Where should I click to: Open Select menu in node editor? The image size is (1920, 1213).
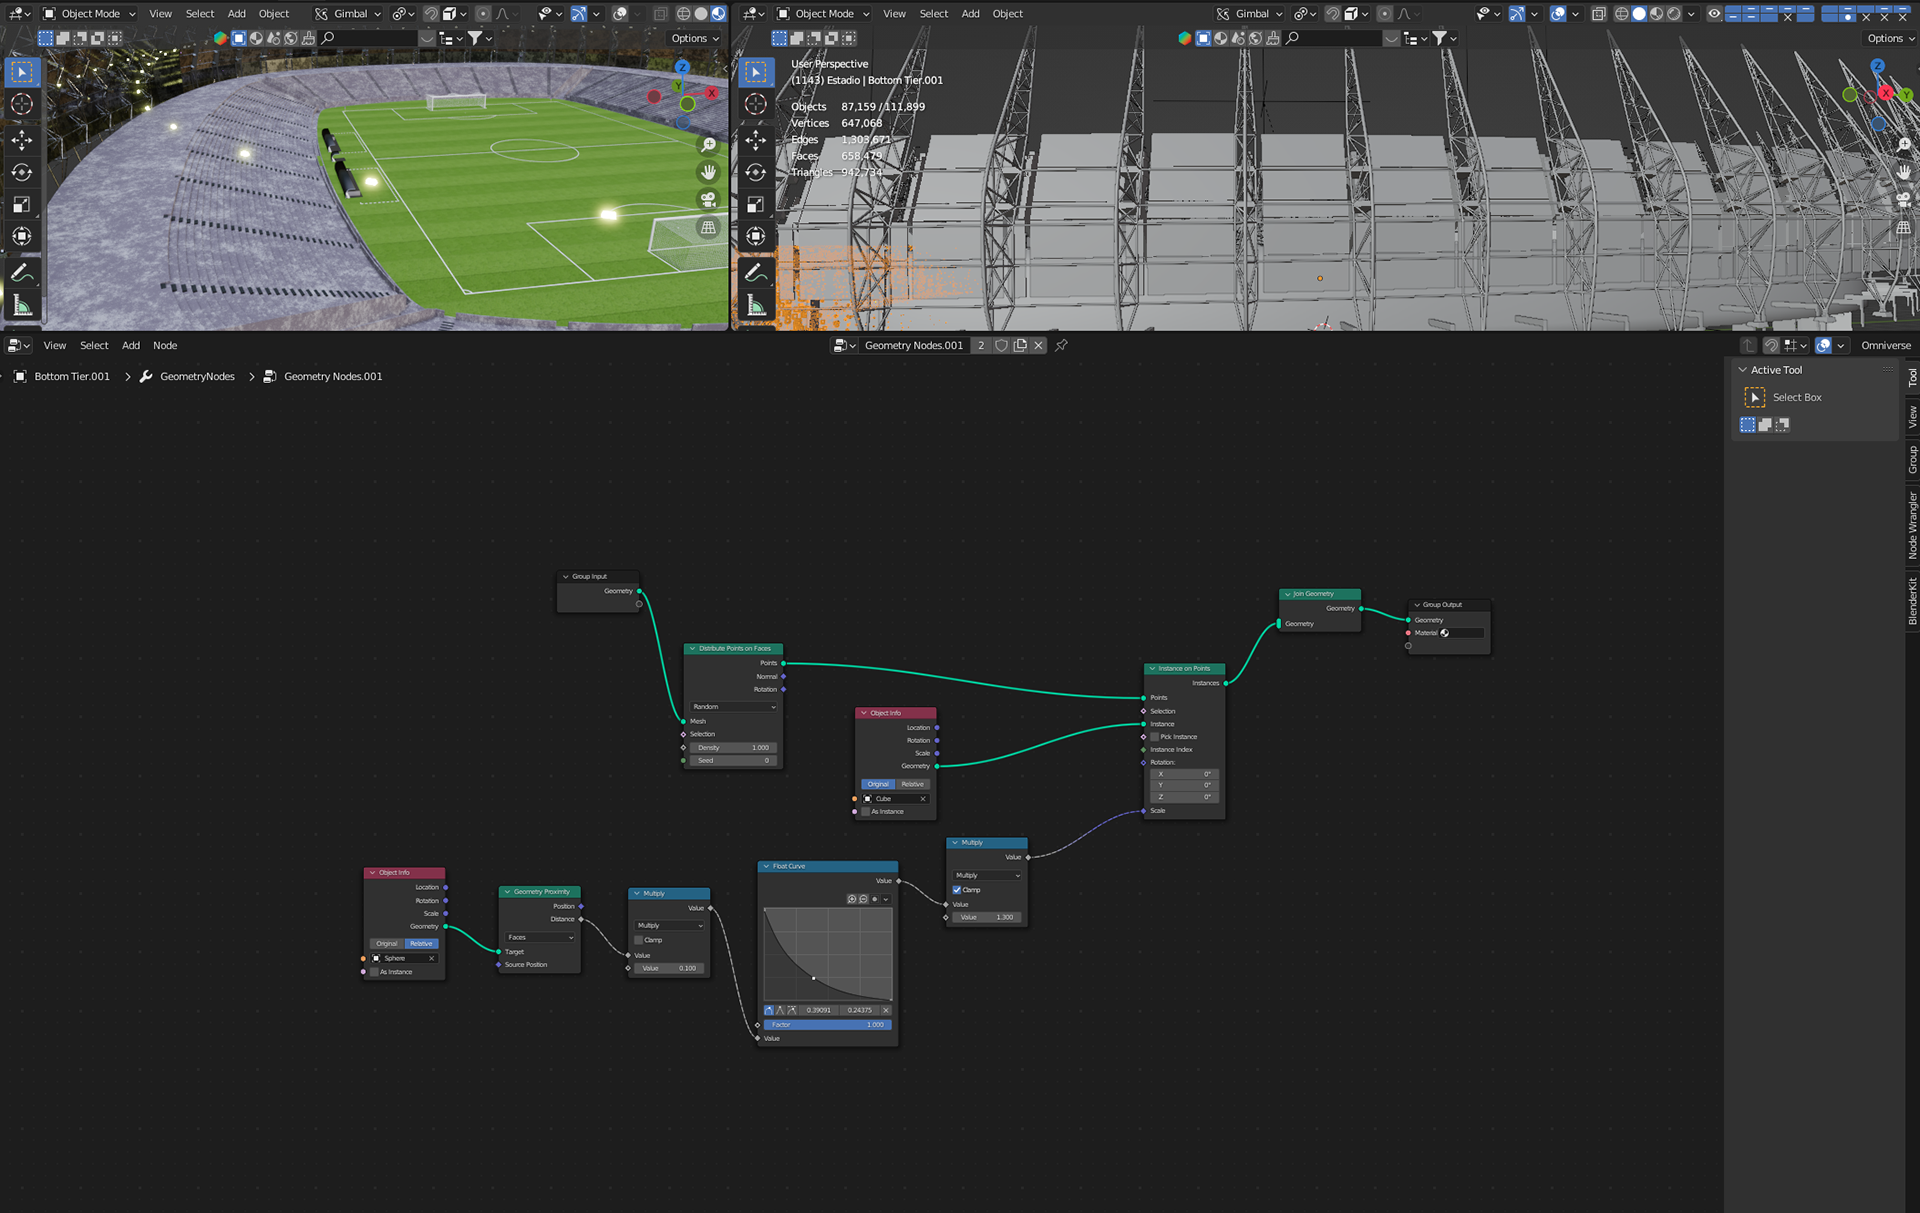[x=94, y=345]
